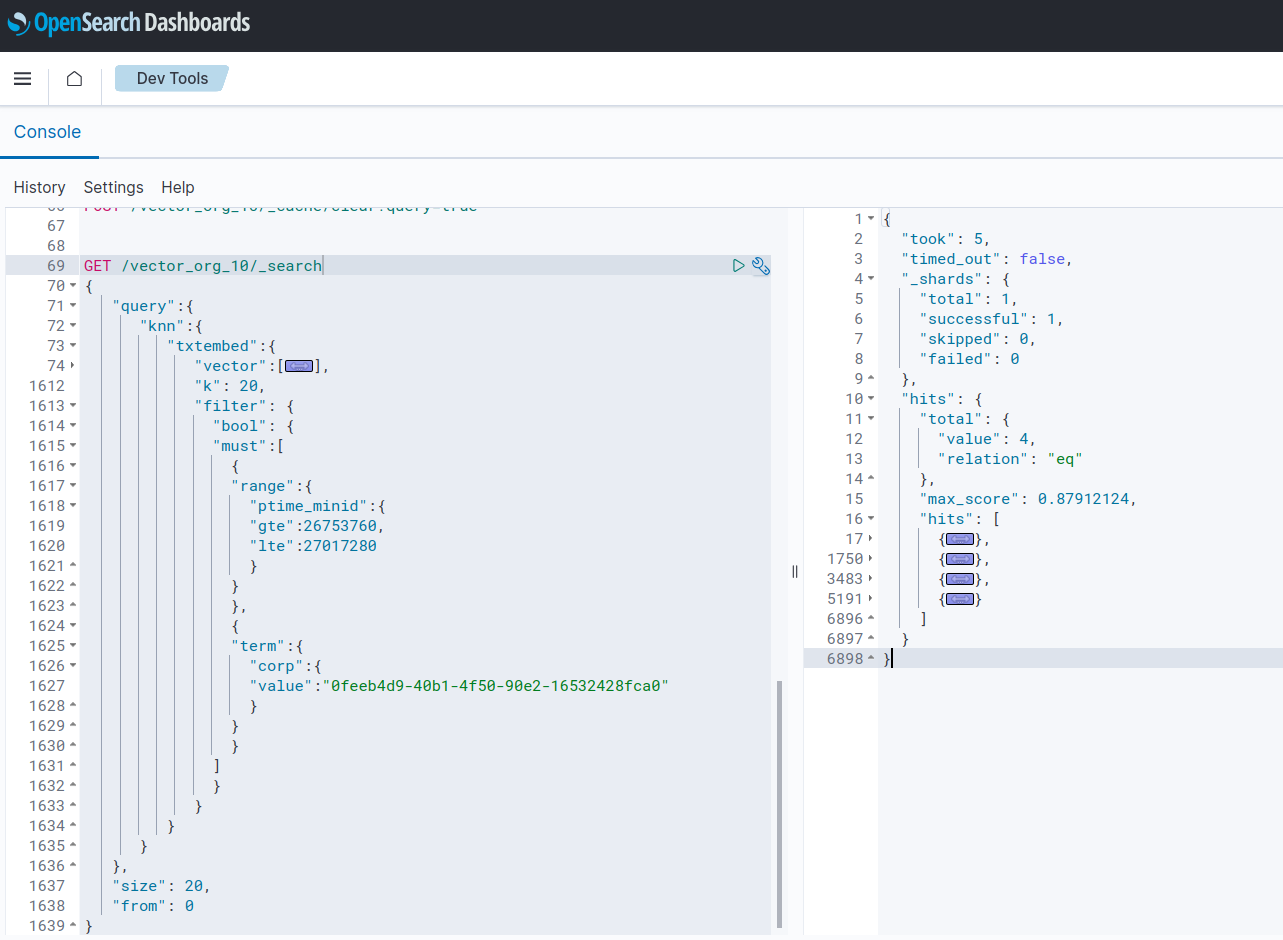This screenshot has height=940, width=1283.
Task: Click "timed_out": false in response
Action: click(987, 259)
